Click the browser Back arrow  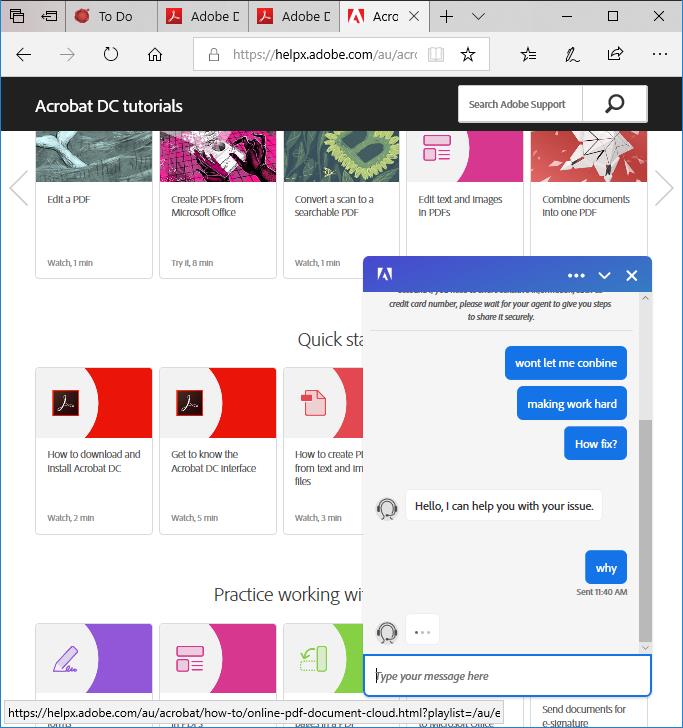point(23,55)
